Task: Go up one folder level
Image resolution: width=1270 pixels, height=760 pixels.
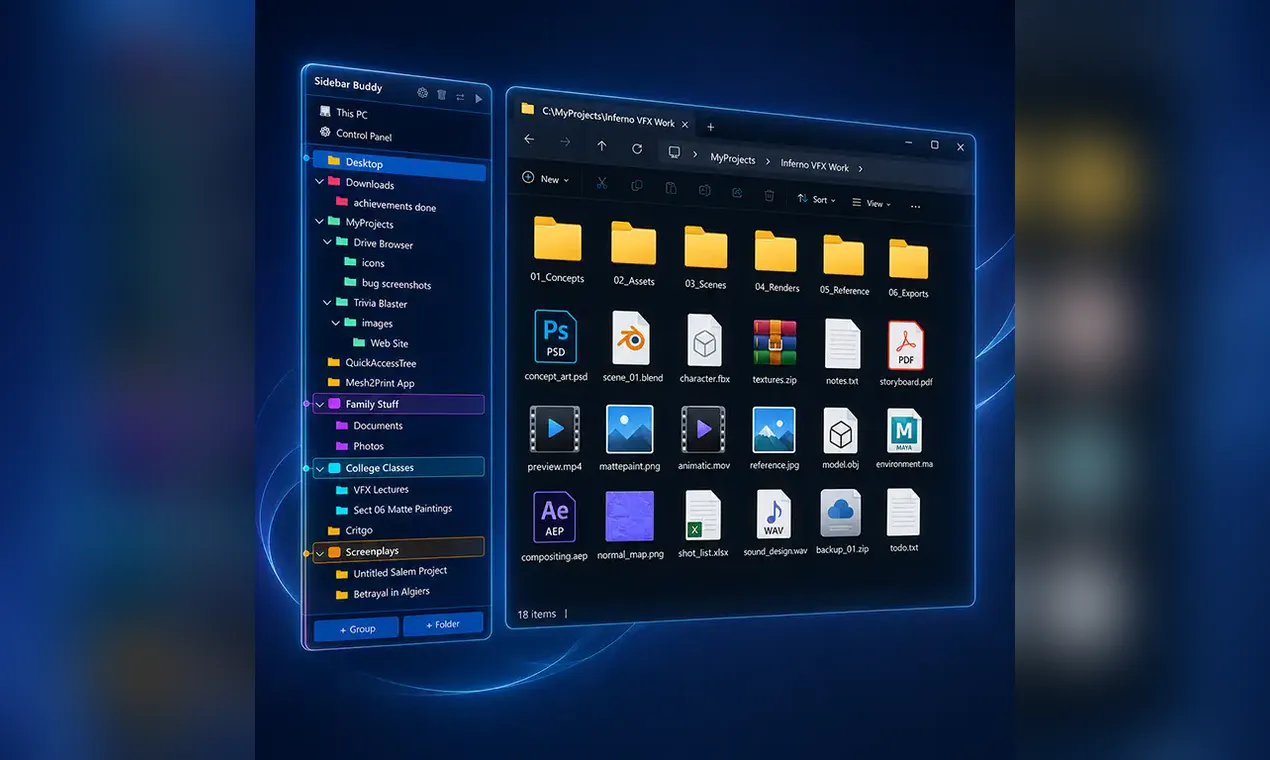Action: tap(601, 146)
